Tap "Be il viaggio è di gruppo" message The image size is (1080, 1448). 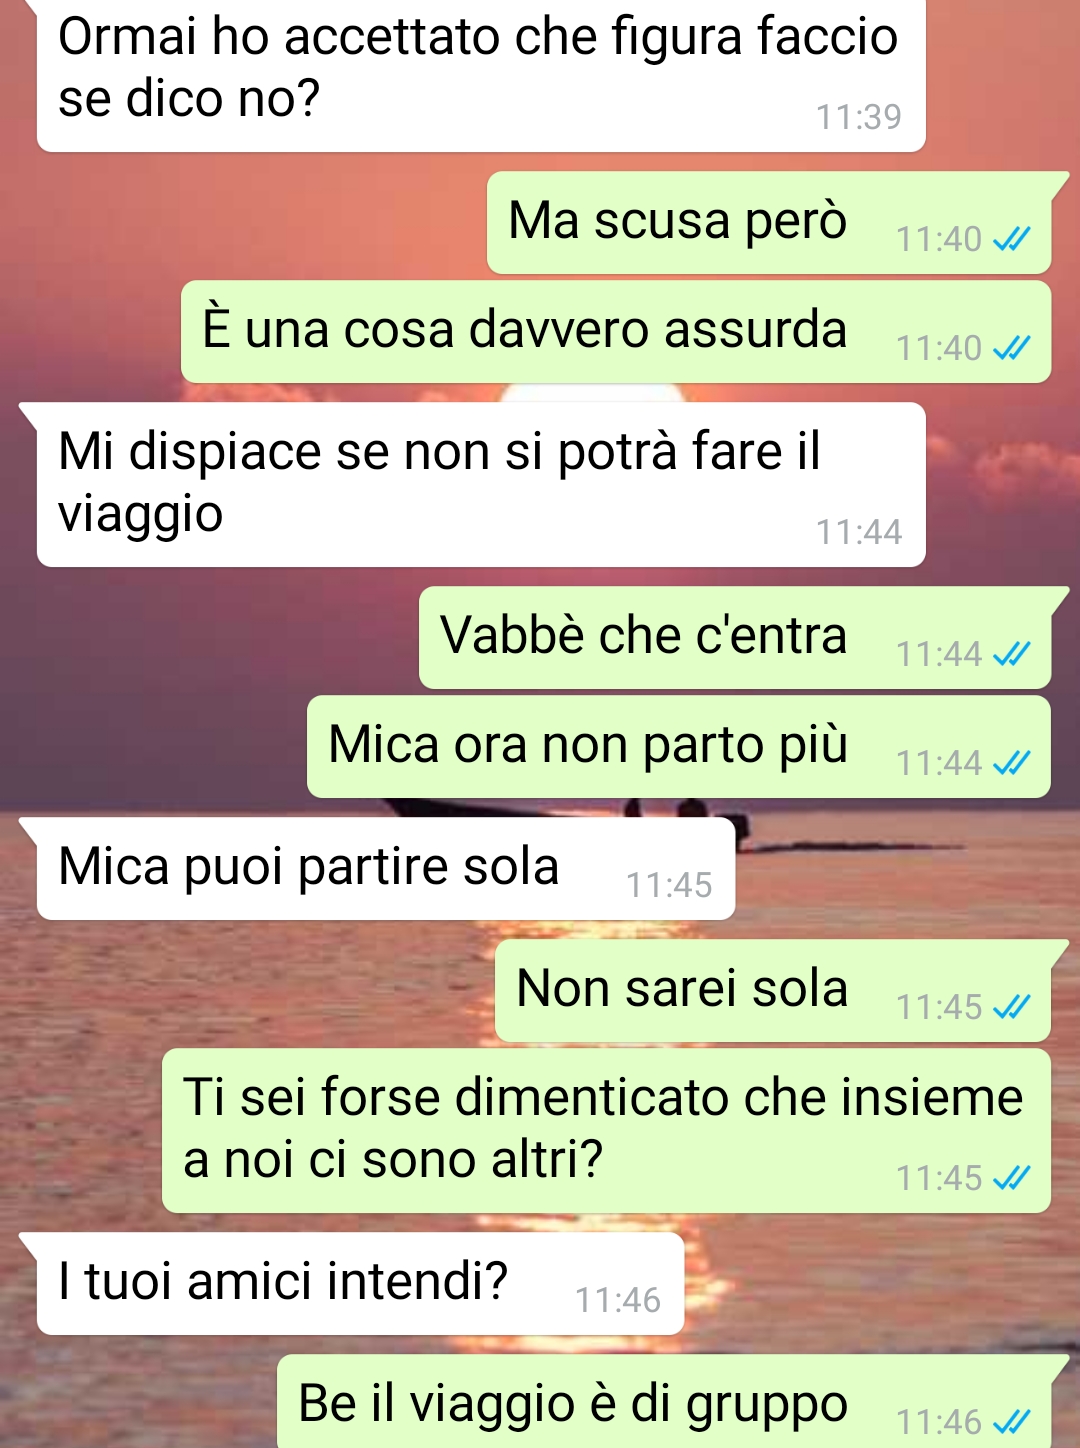(x=664, y=1401)
